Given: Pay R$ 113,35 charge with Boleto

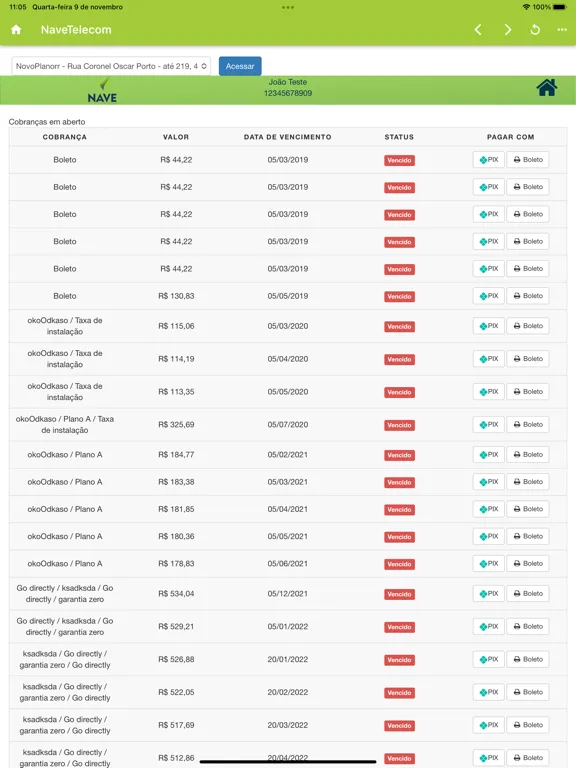Looking at the screenshot, I should click(528, 391).
